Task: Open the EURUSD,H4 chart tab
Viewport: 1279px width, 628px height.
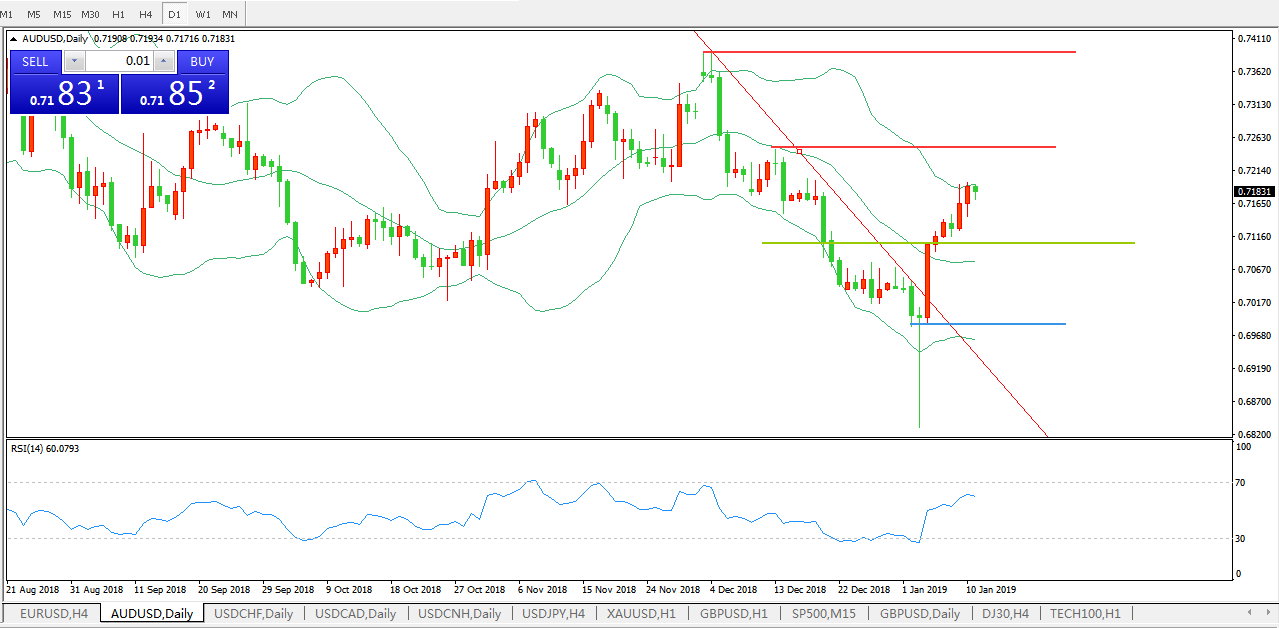Action: (52, 614)
